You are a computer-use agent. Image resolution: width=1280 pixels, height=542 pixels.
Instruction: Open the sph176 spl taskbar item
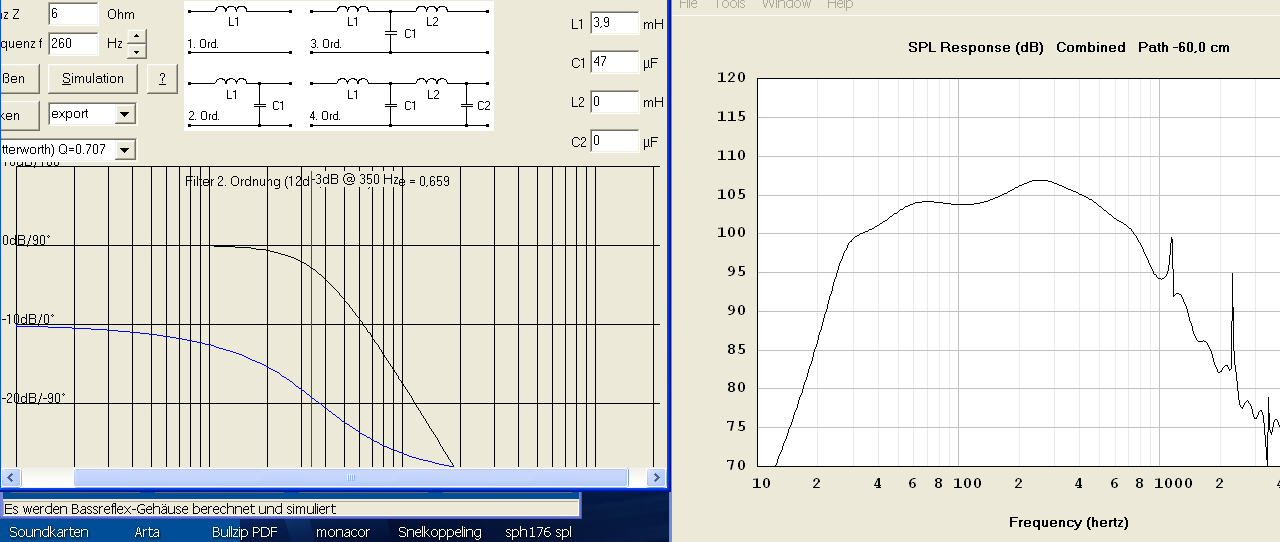click(538, 532)
